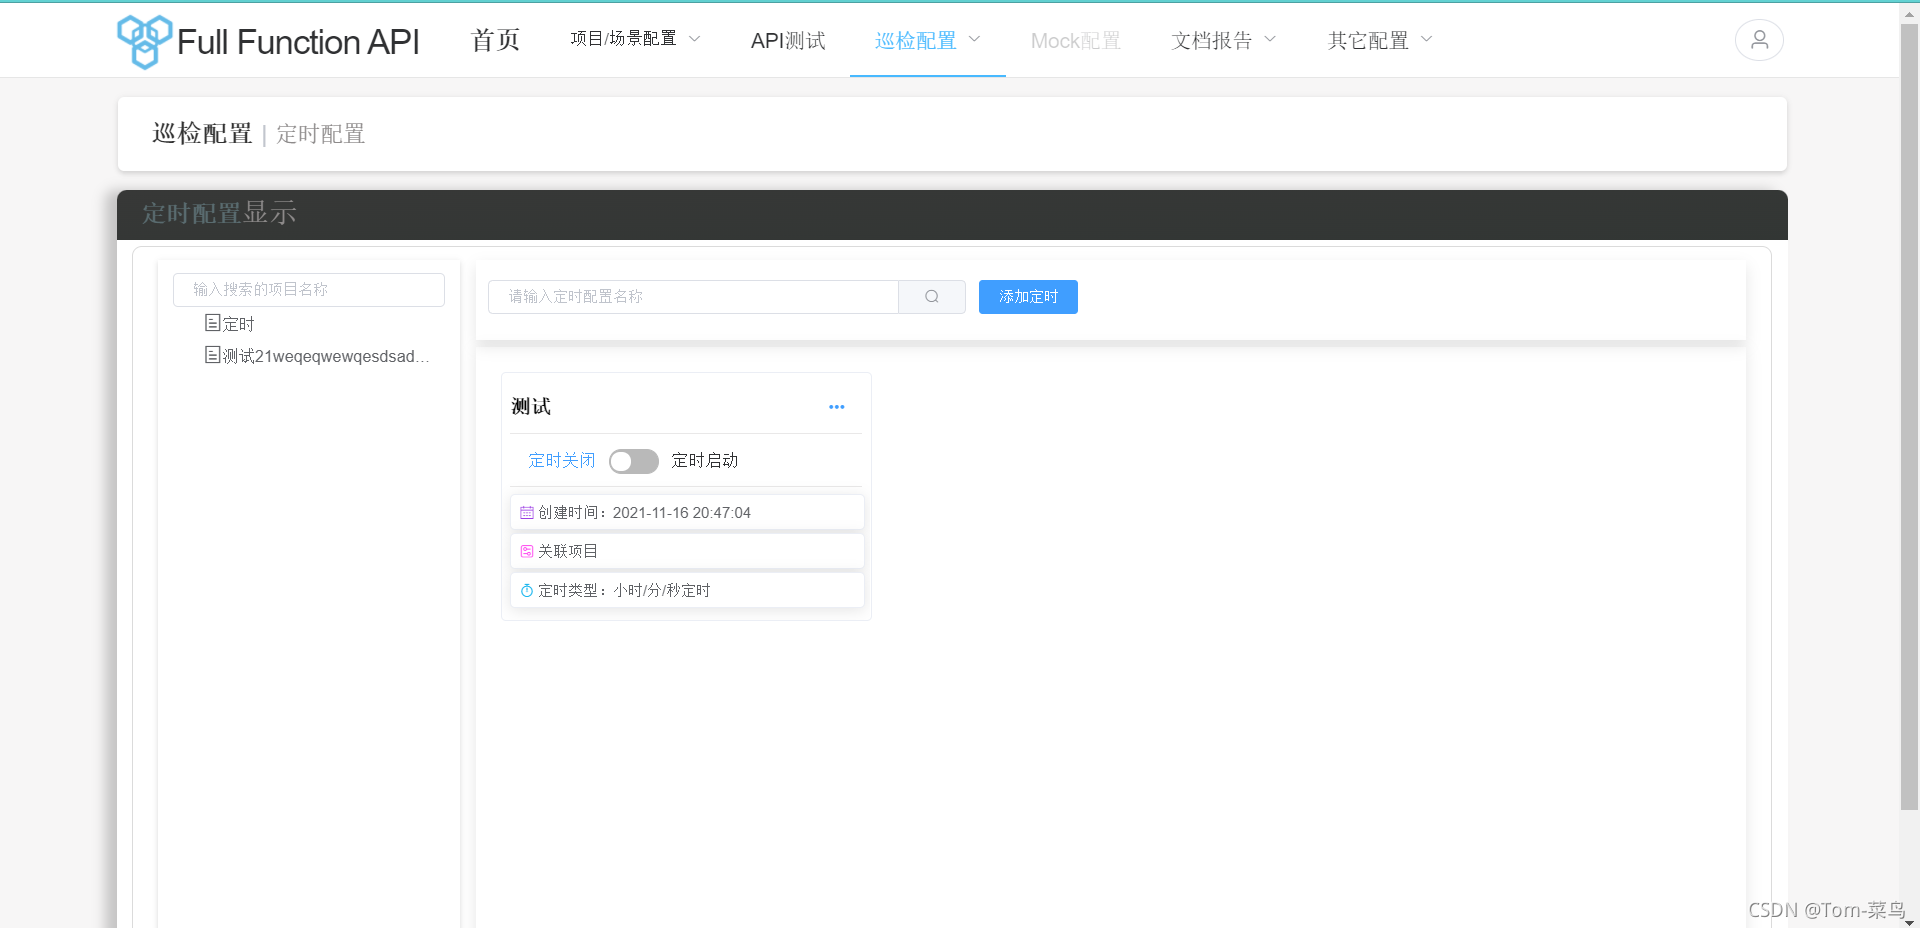Toggle the 定时关闭/定时启动 switch

pos(634,461)
